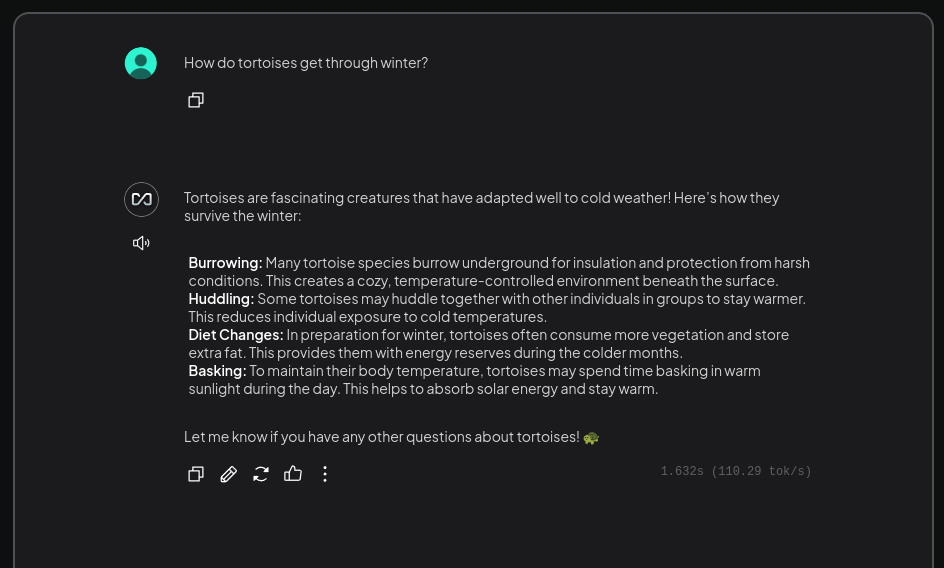Click the bold 'Huddling:' heading
The height and width of the screenshot is (568, 944).
click(221, 299)
